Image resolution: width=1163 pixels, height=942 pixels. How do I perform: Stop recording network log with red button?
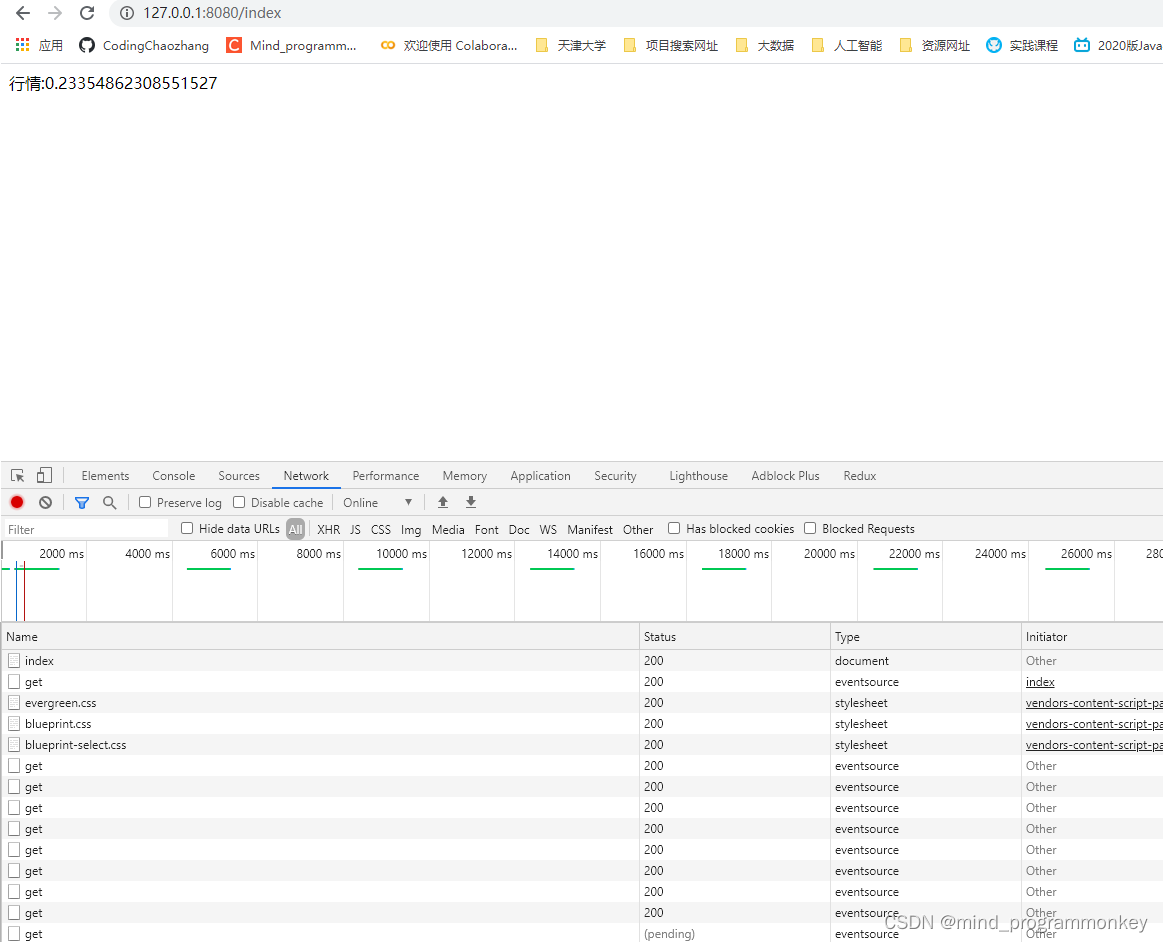point(17,502)
